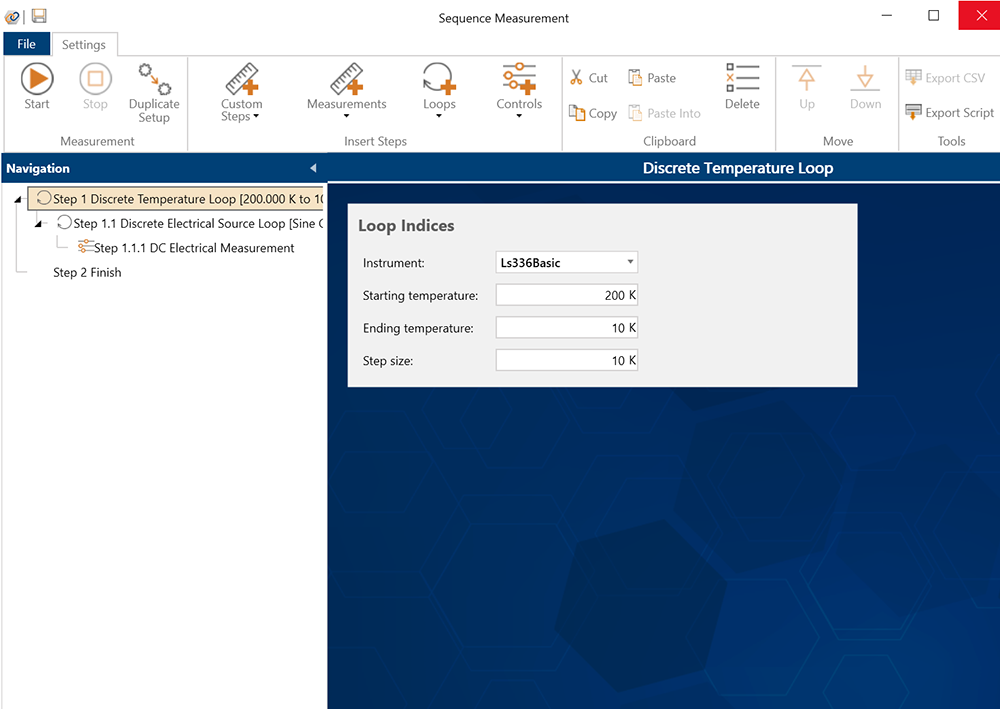Click the Export Script icon
Image resolution: width=1000 pixels, height=709 pixels.
point(914,112)
